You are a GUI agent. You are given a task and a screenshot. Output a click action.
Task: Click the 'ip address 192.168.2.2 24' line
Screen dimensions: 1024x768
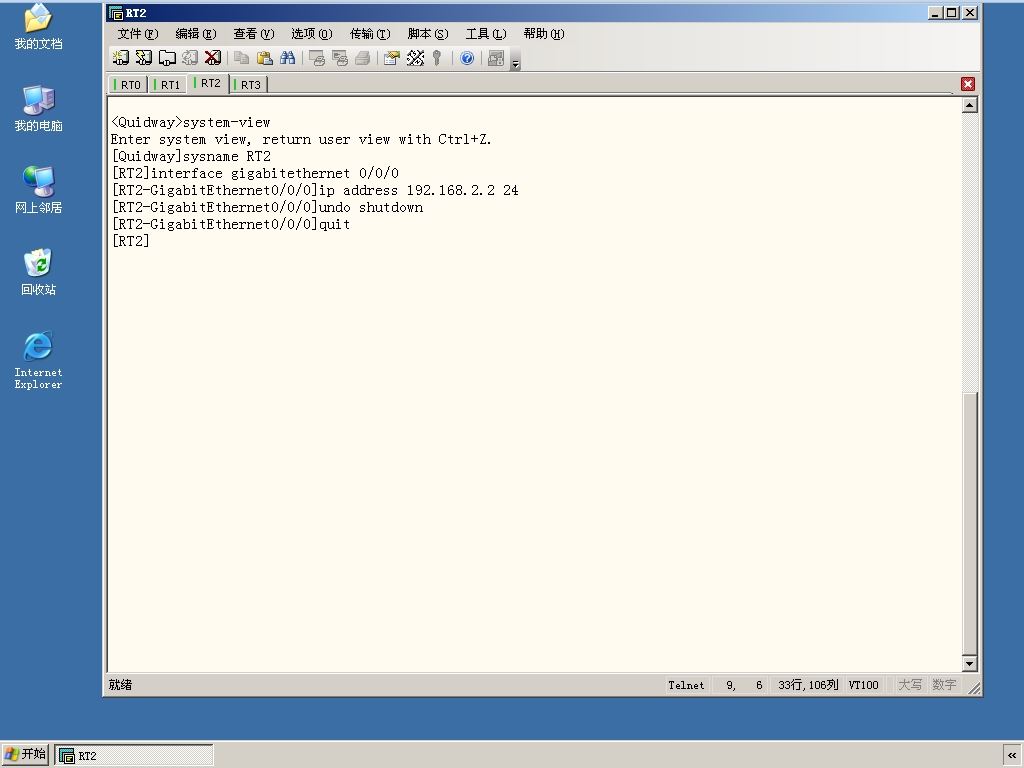click(315, 190)
